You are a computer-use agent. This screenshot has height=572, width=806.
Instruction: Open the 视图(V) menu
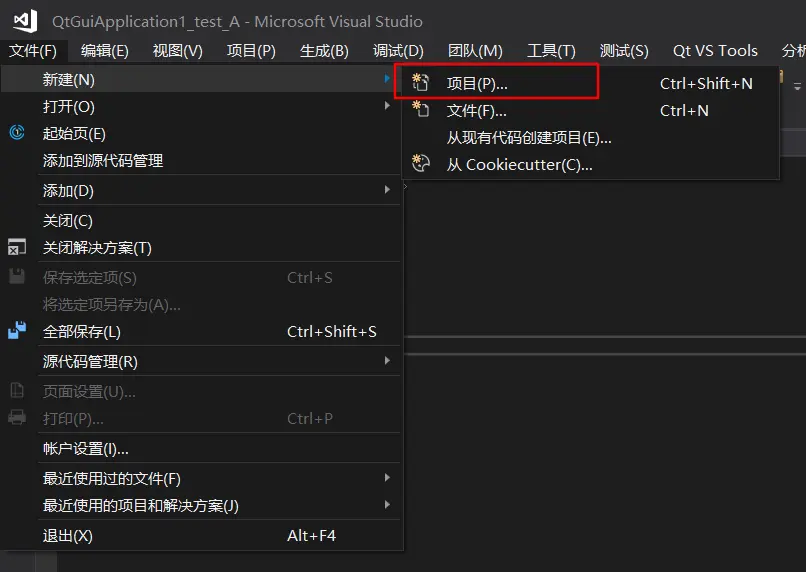tap(178, 51)
